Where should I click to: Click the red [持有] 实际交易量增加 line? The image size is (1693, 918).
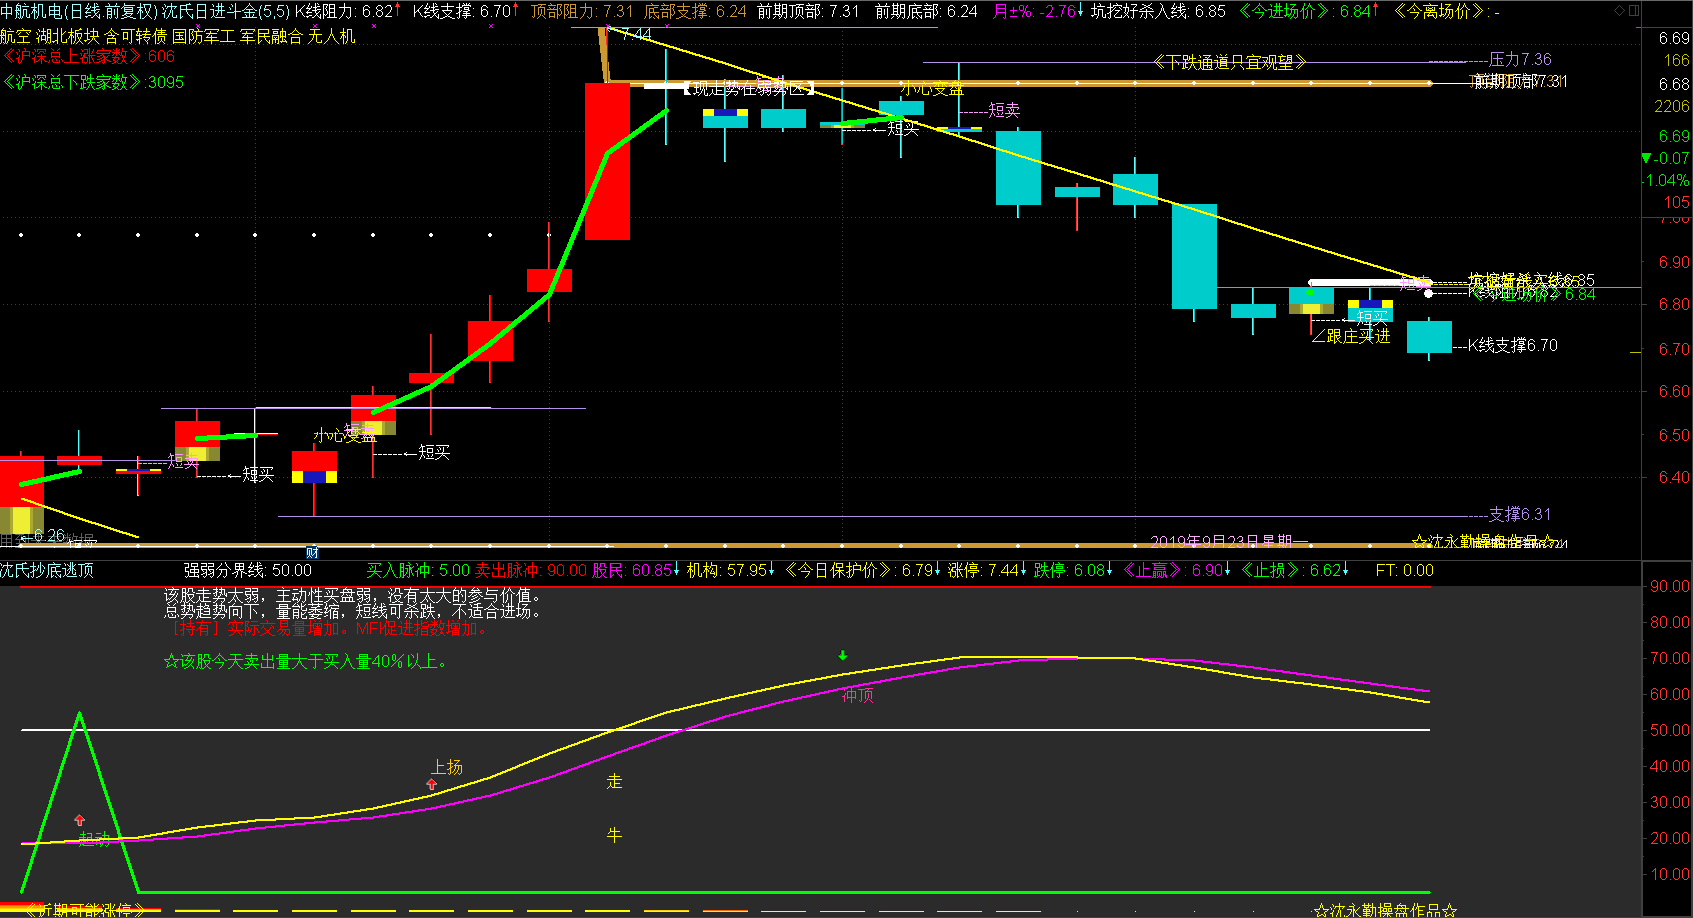click(x=330, y=629)
